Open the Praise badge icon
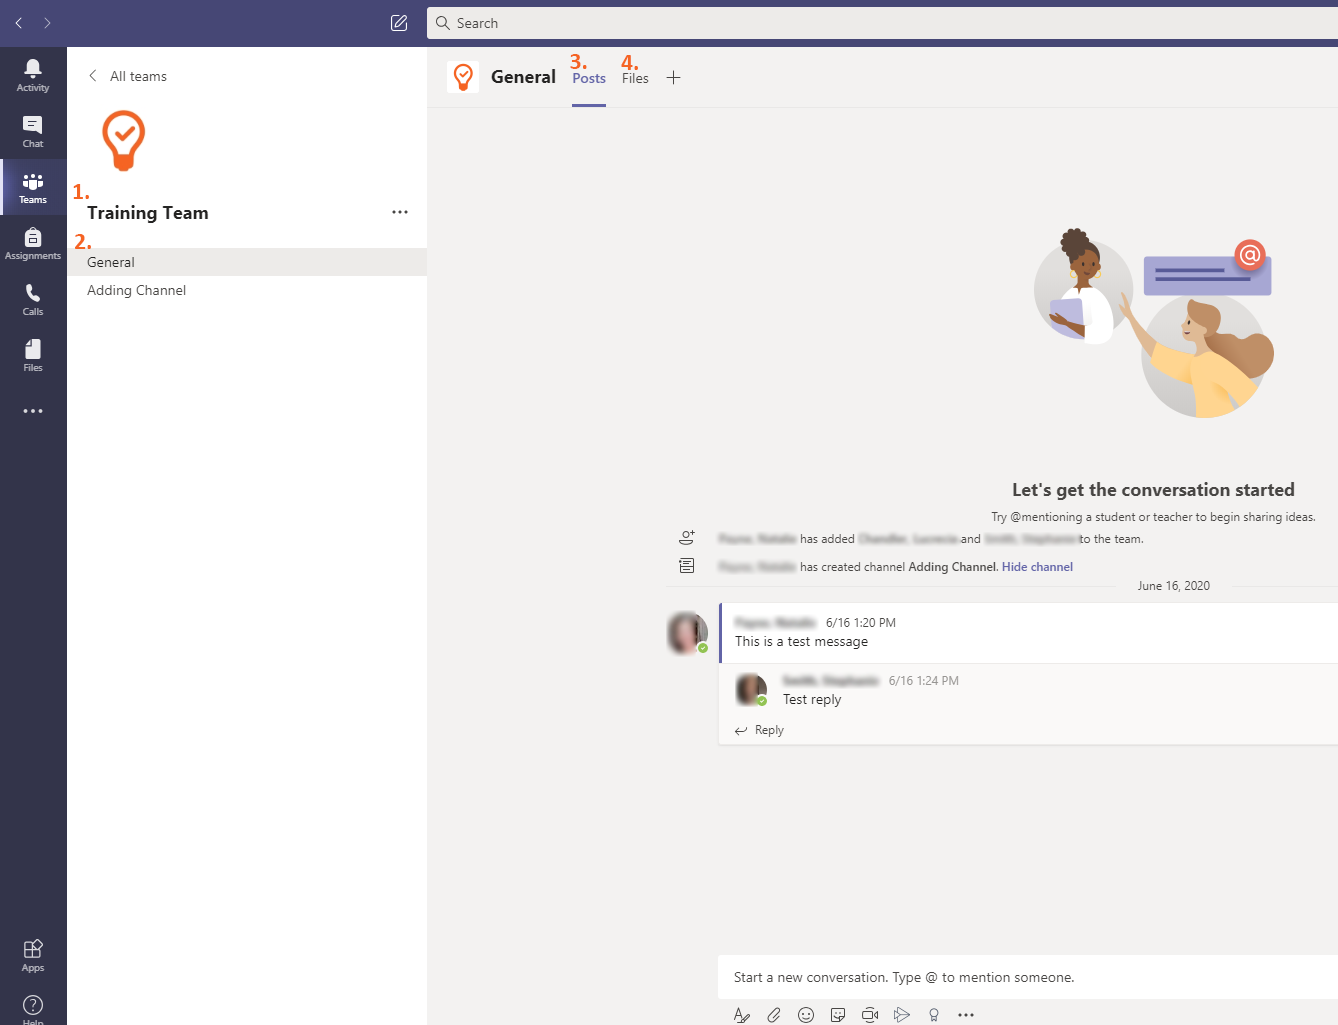Image resolution: width=1338 pixels, height=1025 pixels. point(934,1015)
